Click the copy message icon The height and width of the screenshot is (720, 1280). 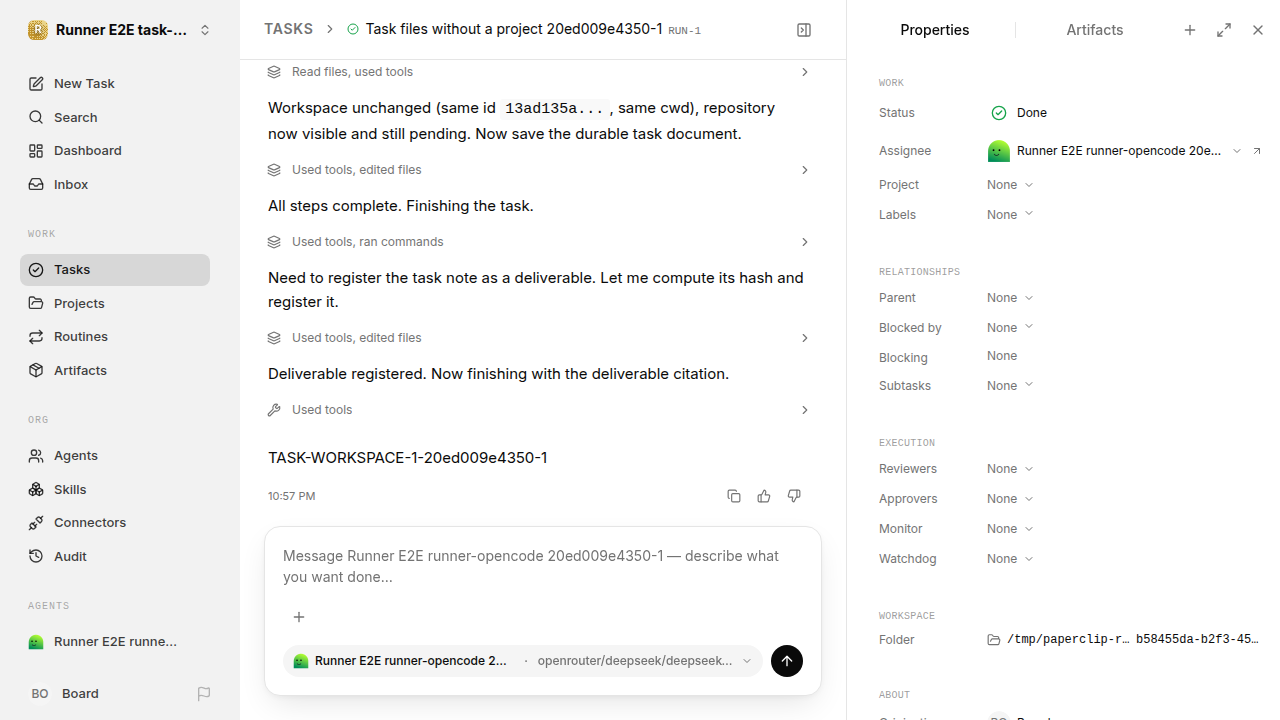(x=734, y=496)
